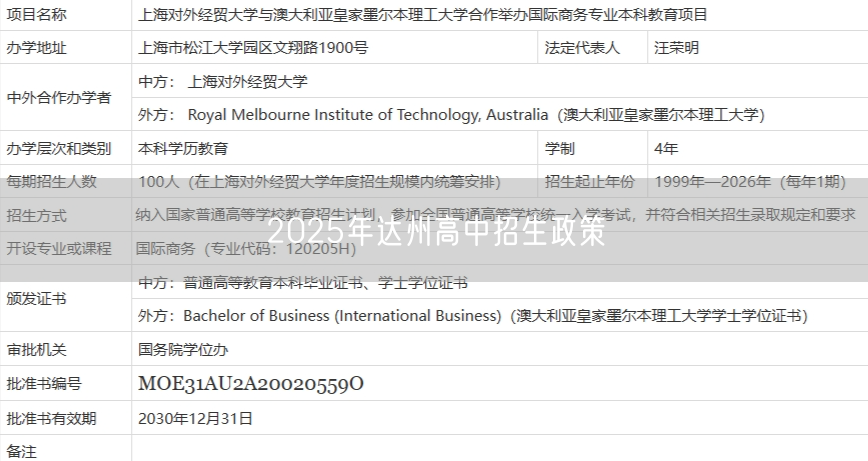The image size is (868, 461).
Task: Click the 备注 row header
Action: click(22, 451)
